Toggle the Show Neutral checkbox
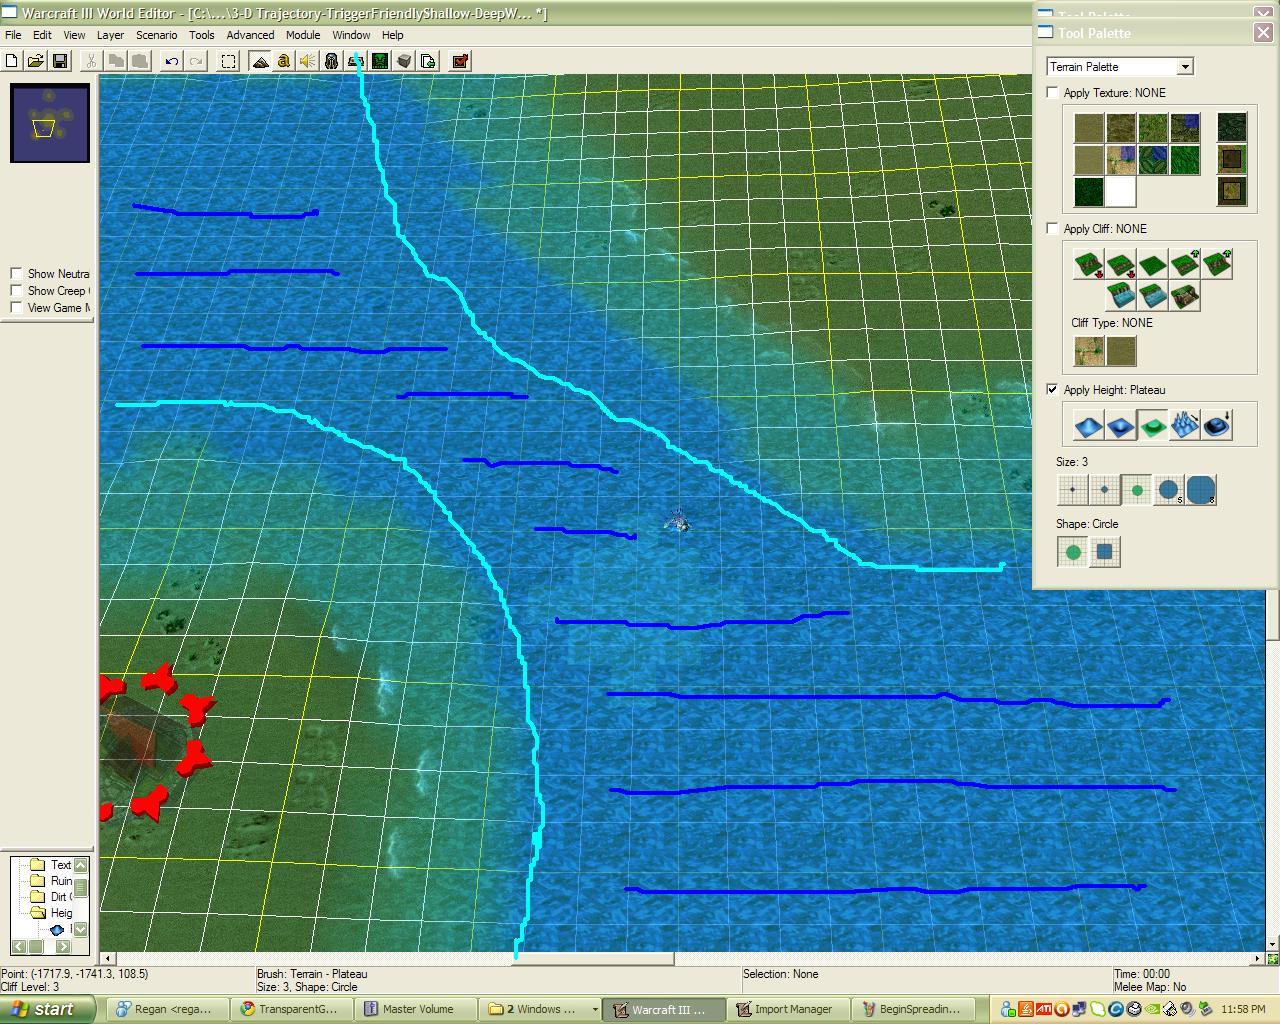The height and width of the screenshot is (1024, 1280). coord(16,273)
